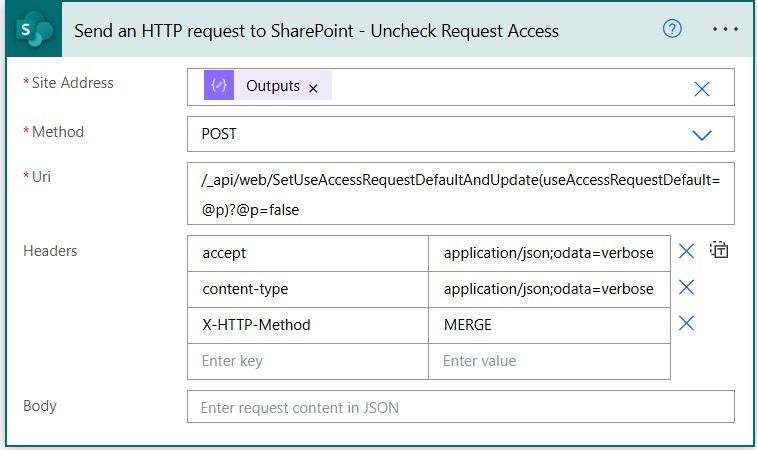Viewport: 757px width, 450px height.
Task: Open the POST method combo box
Action: (x=440, y=134)
